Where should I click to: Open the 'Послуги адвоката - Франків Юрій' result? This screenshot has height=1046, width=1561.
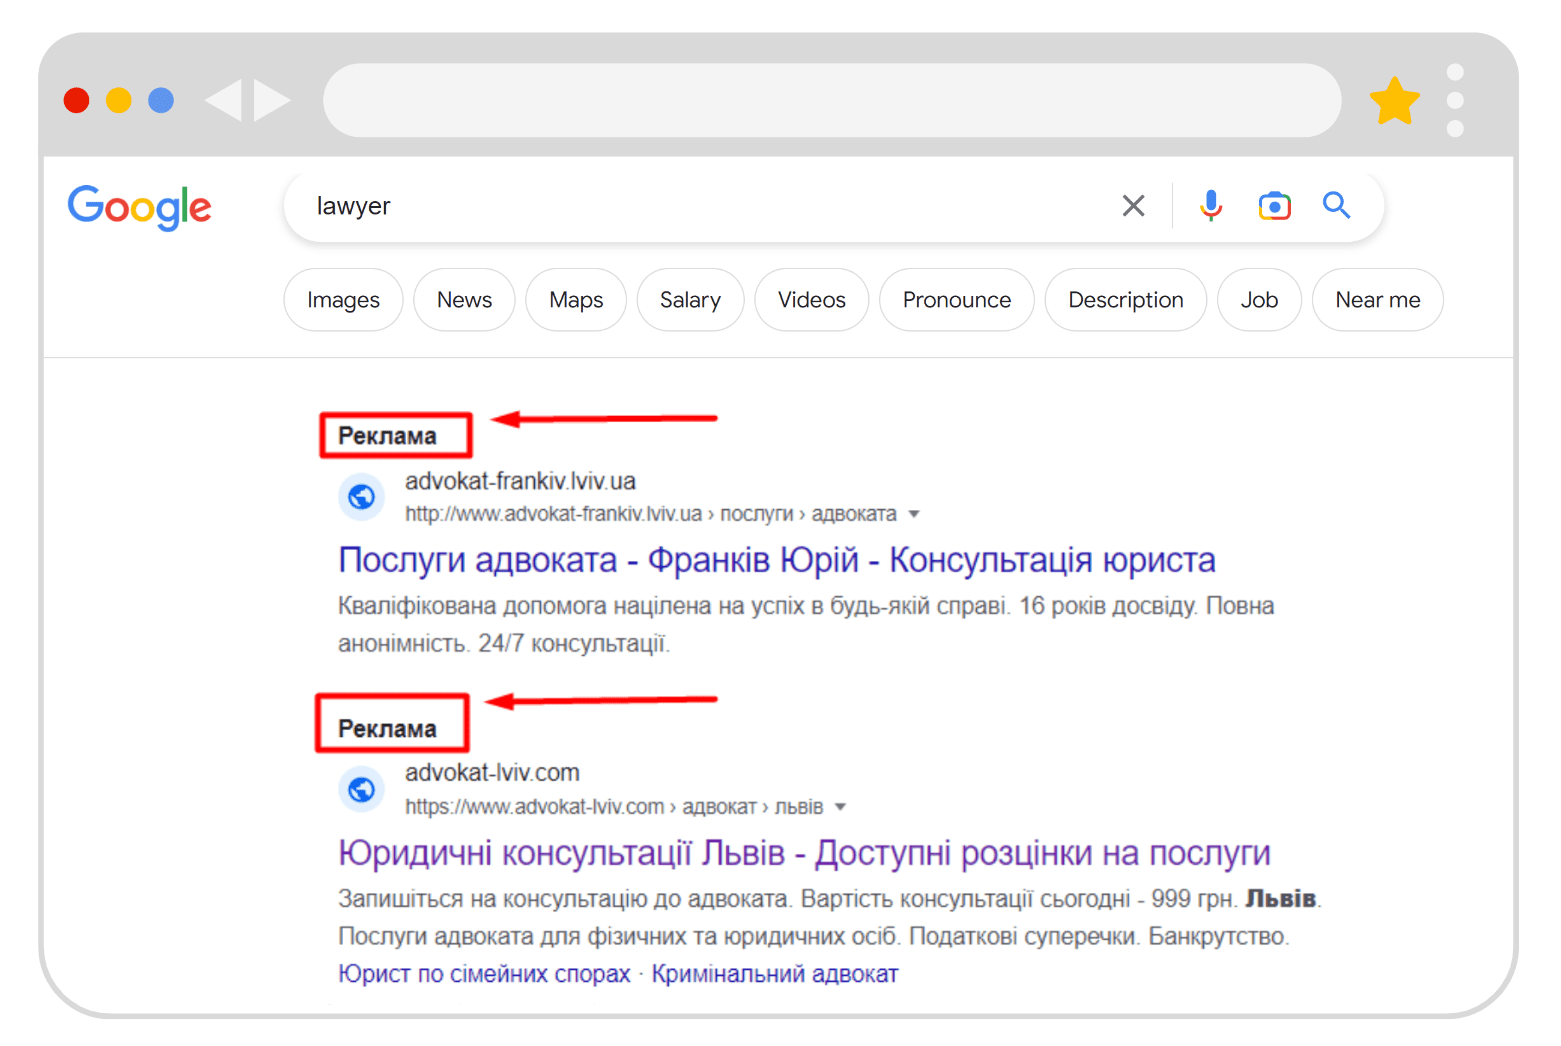(775, 559)
